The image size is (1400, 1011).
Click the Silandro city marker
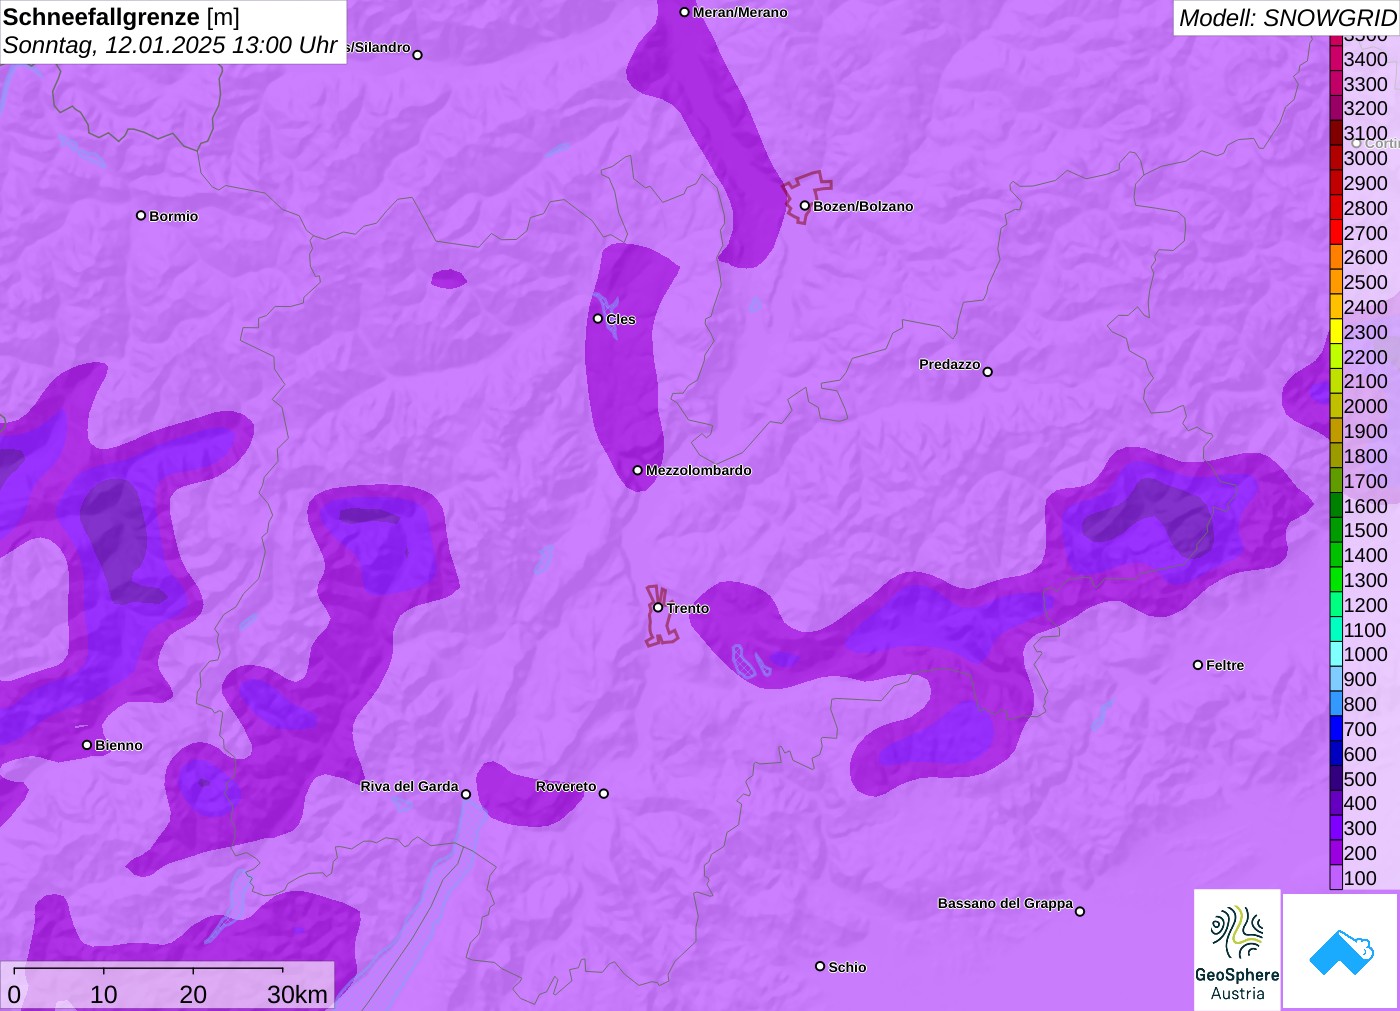(418, 55)
